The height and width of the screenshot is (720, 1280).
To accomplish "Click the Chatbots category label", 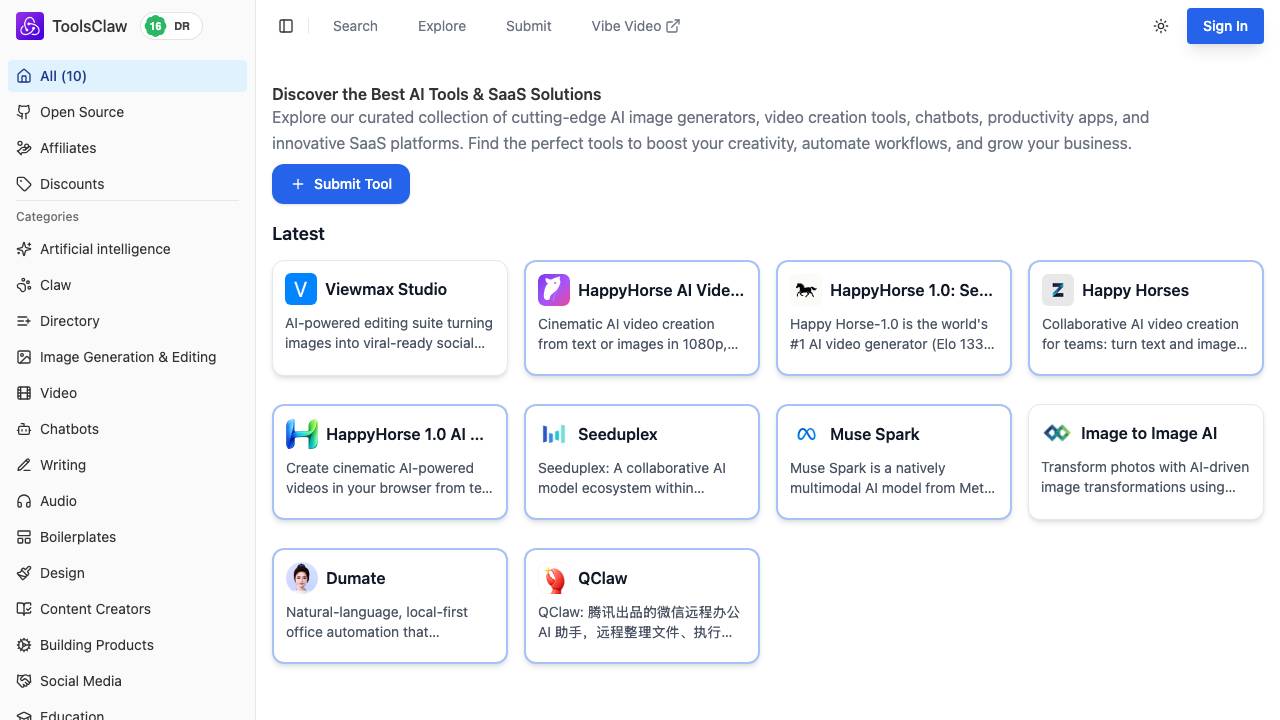I will [69, 429].
